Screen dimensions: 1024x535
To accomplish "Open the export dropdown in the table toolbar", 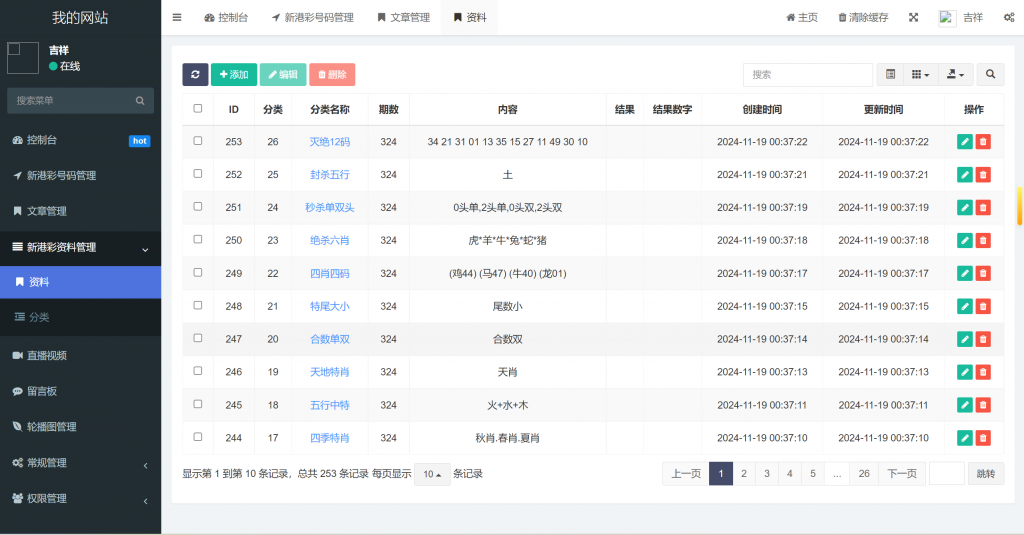I will [x=954, y=75].
